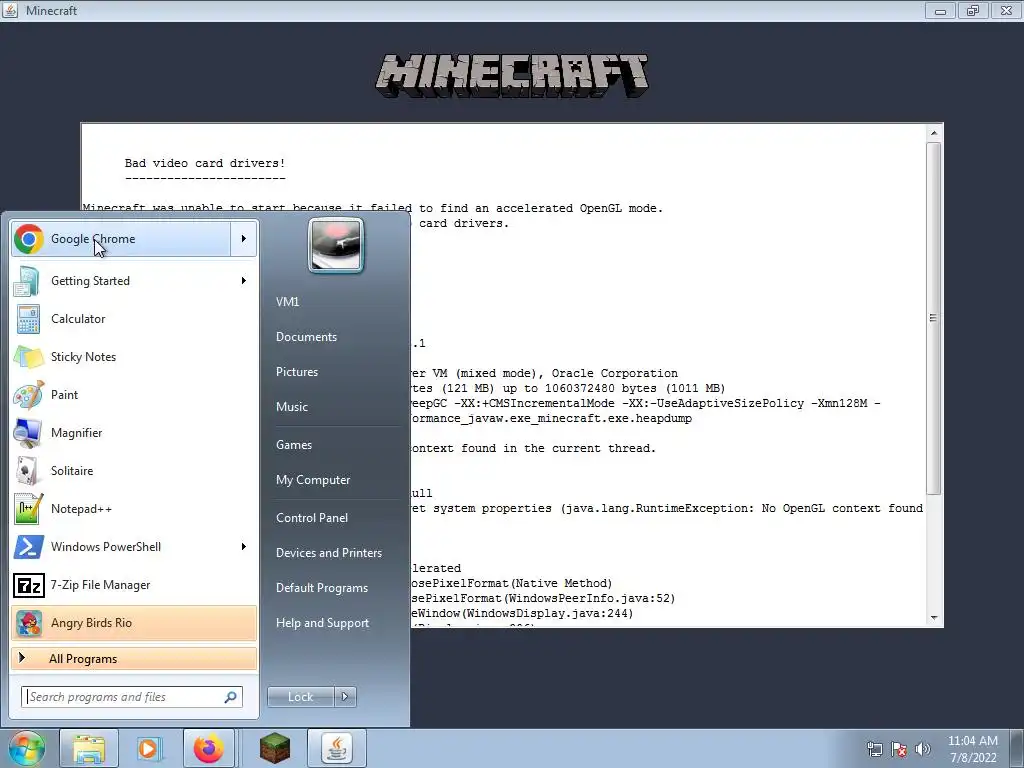Click the user account picture in the Start menu
Image resolution: width=1024 pixels, height=768 pixels.
click(x=336, y=245)
